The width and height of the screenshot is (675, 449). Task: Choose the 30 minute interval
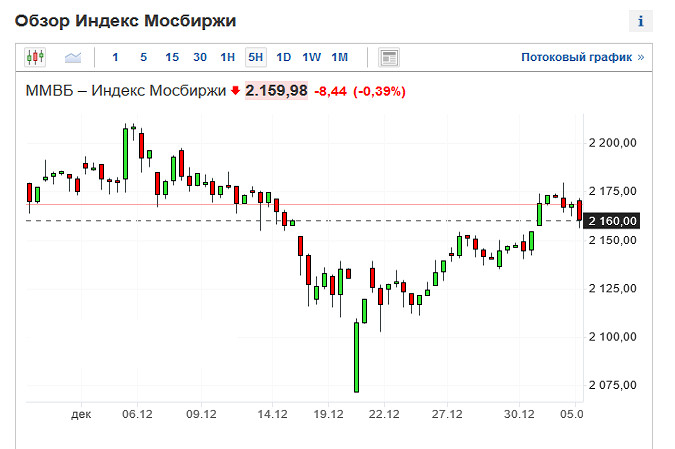pyautogui.click(x=200, y=57)
